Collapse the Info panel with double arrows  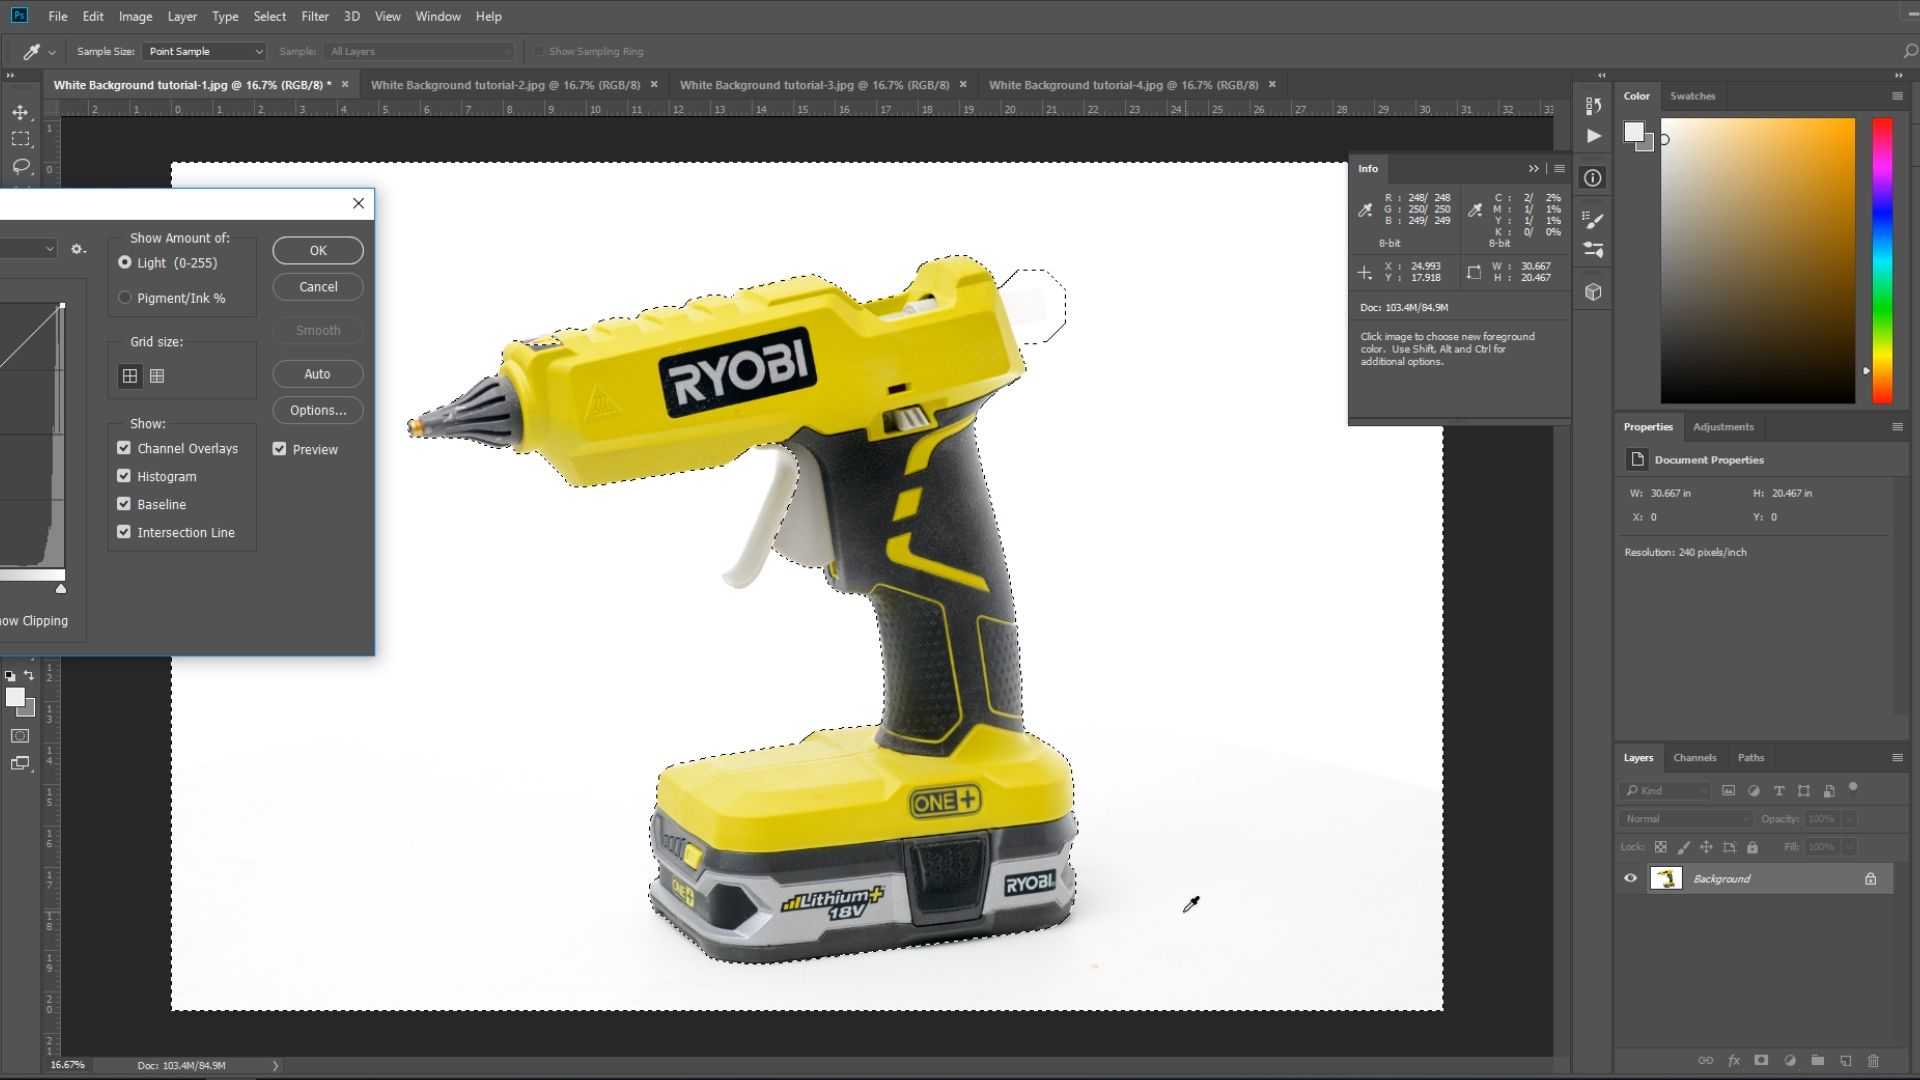coord(1533,168)
